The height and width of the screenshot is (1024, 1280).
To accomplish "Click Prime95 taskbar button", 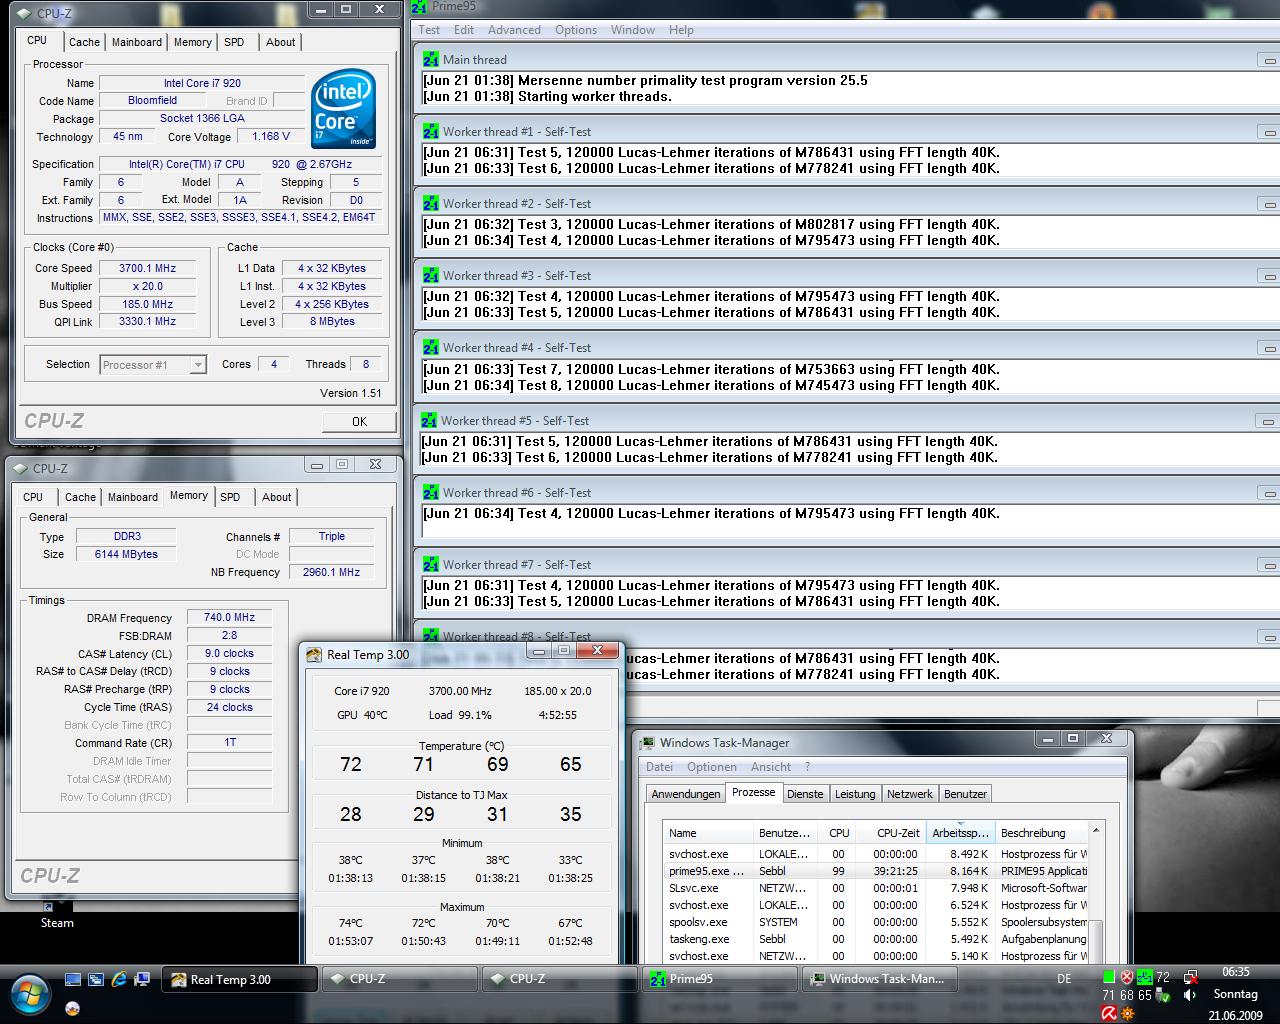I will tap(720, 979).
